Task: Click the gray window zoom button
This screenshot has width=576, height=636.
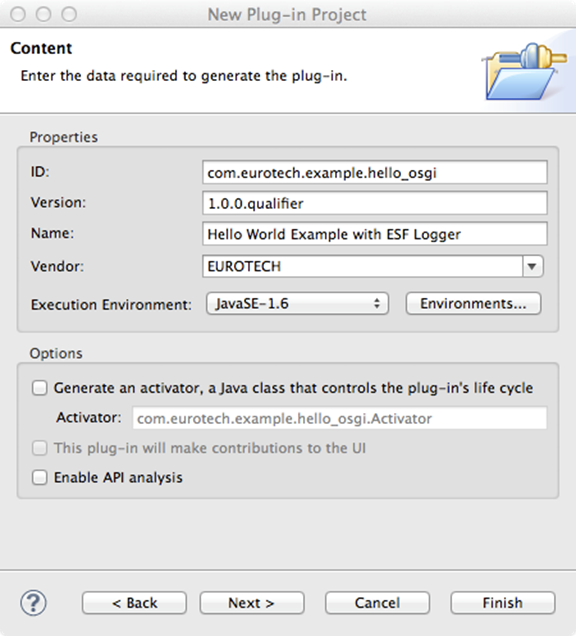Action: coord(69,14)
